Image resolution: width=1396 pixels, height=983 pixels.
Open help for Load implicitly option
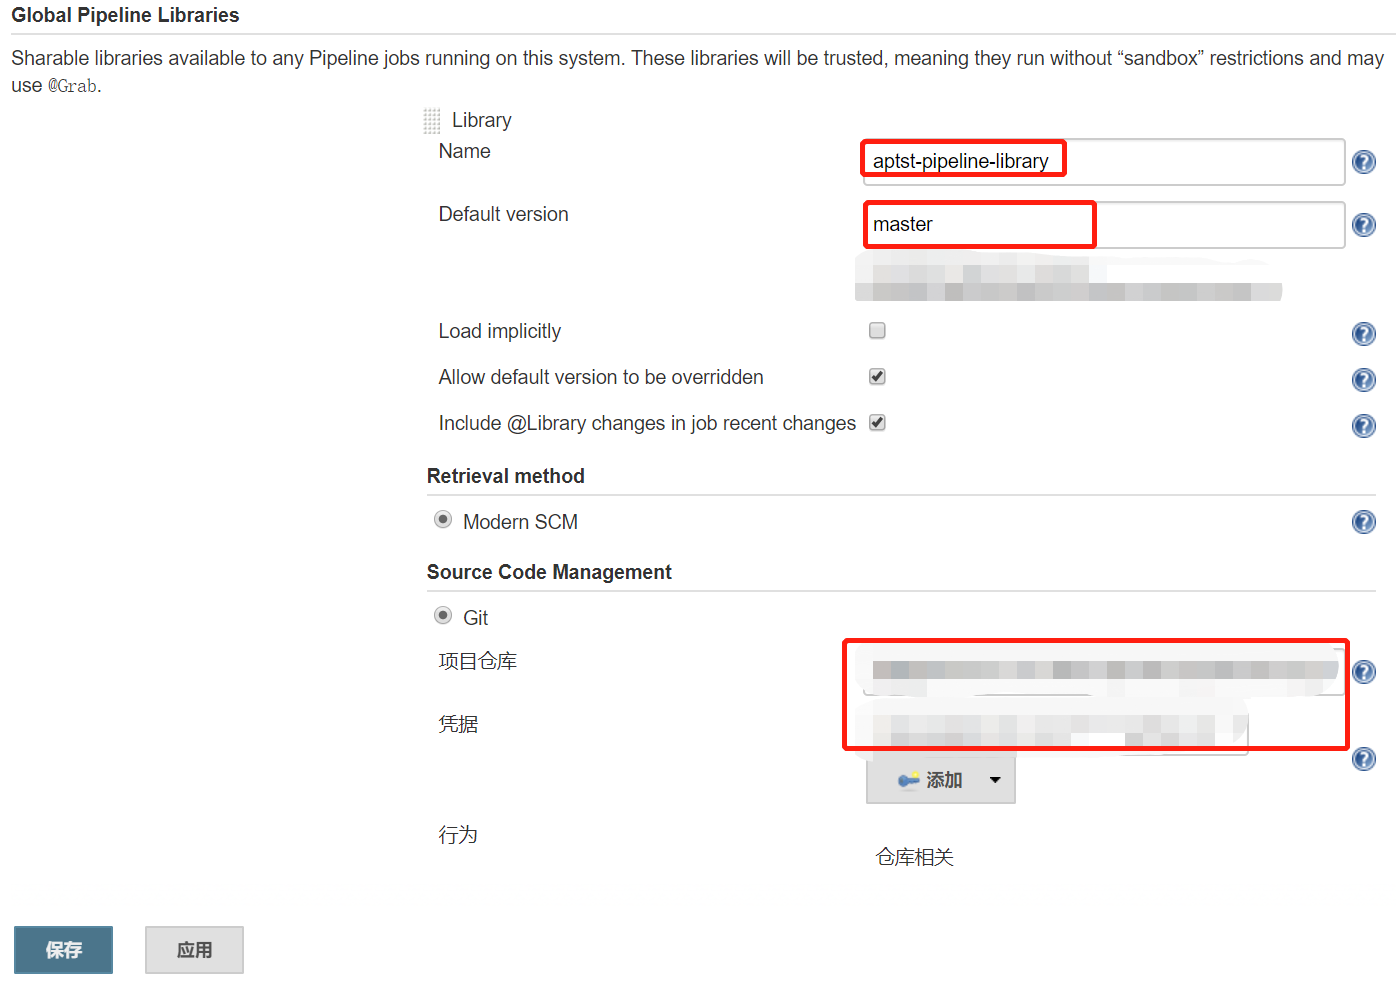click(1363, 334)
